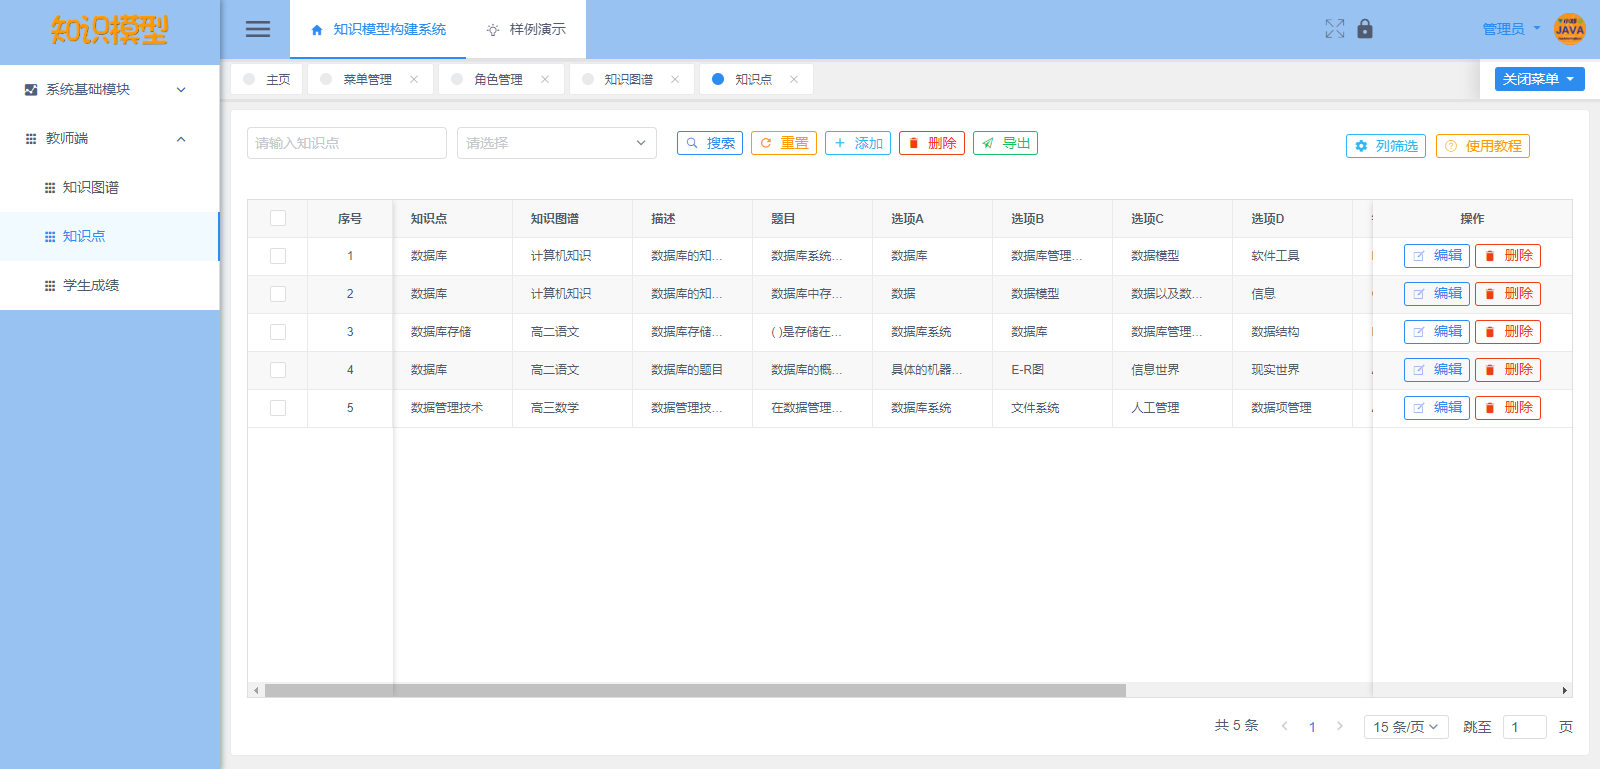Image resolution: width=1600 pixels, height=769 pixels.
Task: Switch to the 样例演示 top tab
Action: 526,29
